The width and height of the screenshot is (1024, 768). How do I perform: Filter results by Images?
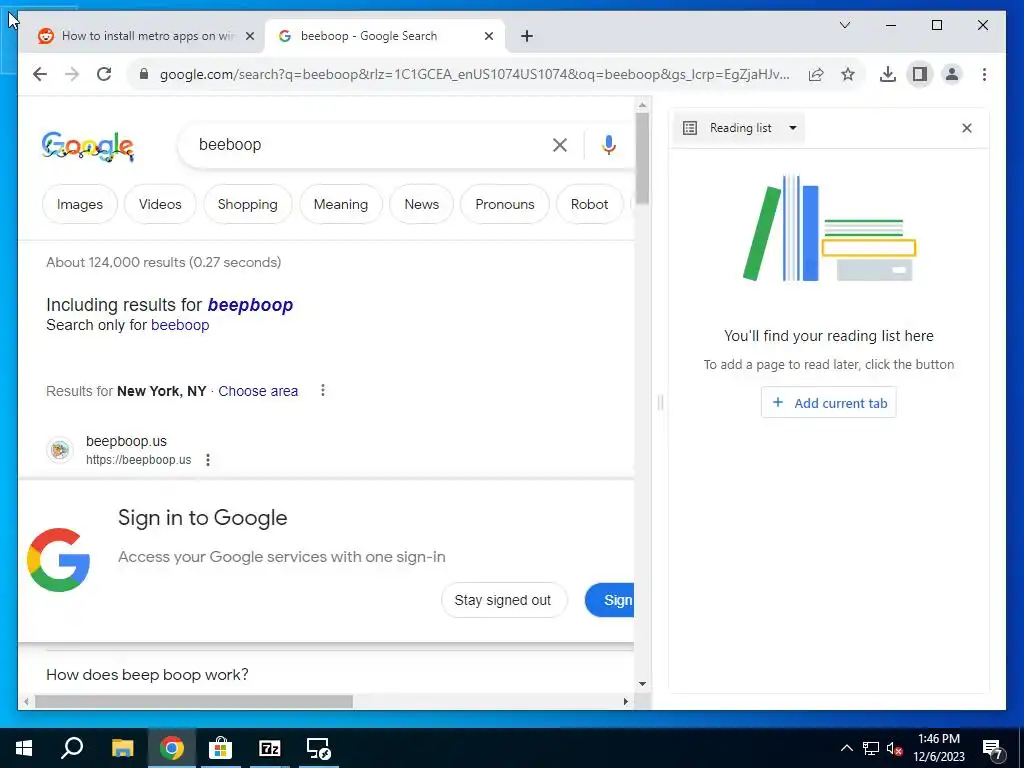[80, 204]
